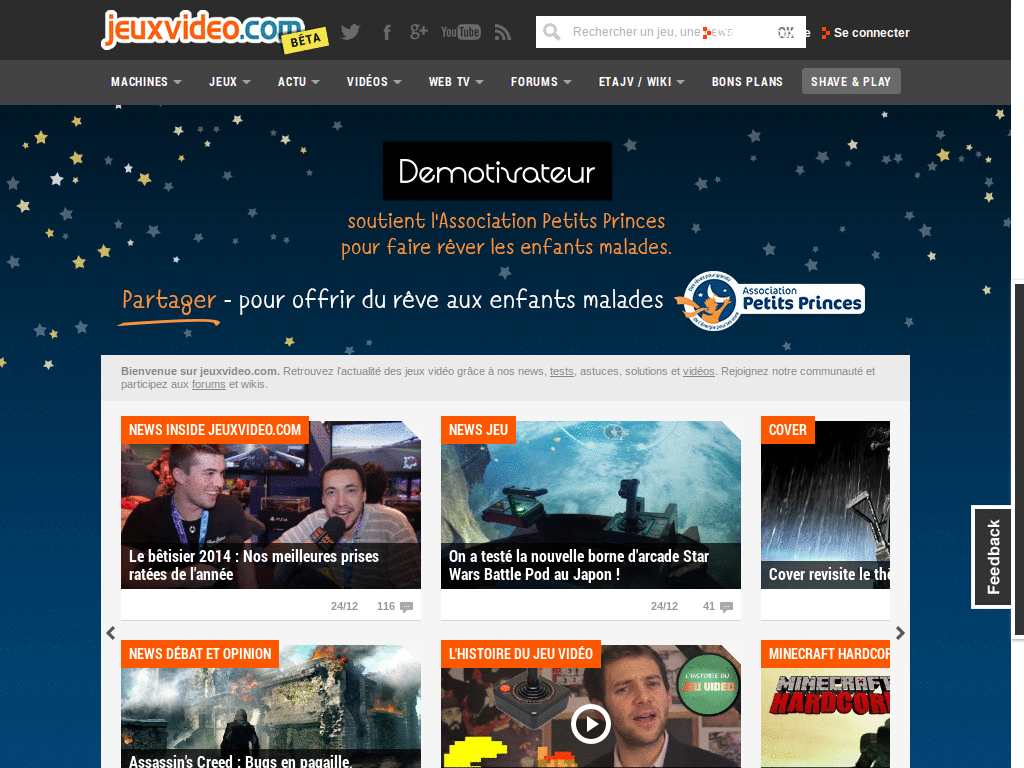Click the COVER category label

coord(788,430)
